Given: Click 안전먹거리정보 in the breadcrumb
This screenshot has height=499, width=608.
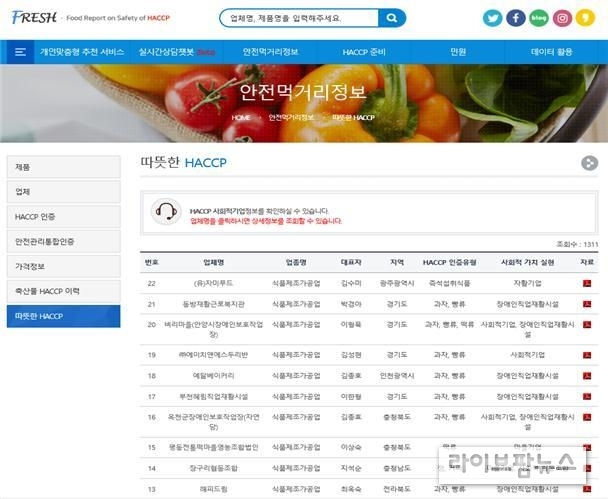Looking at the screenshot, I should coord(291,117).
